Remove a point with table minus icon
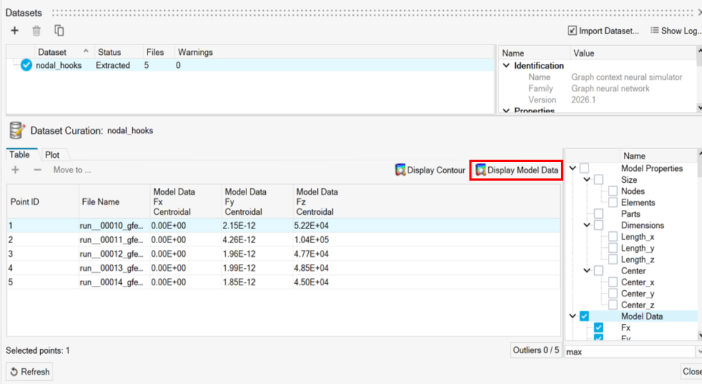Viewport: 702px width, 384px height. [37, 170]
